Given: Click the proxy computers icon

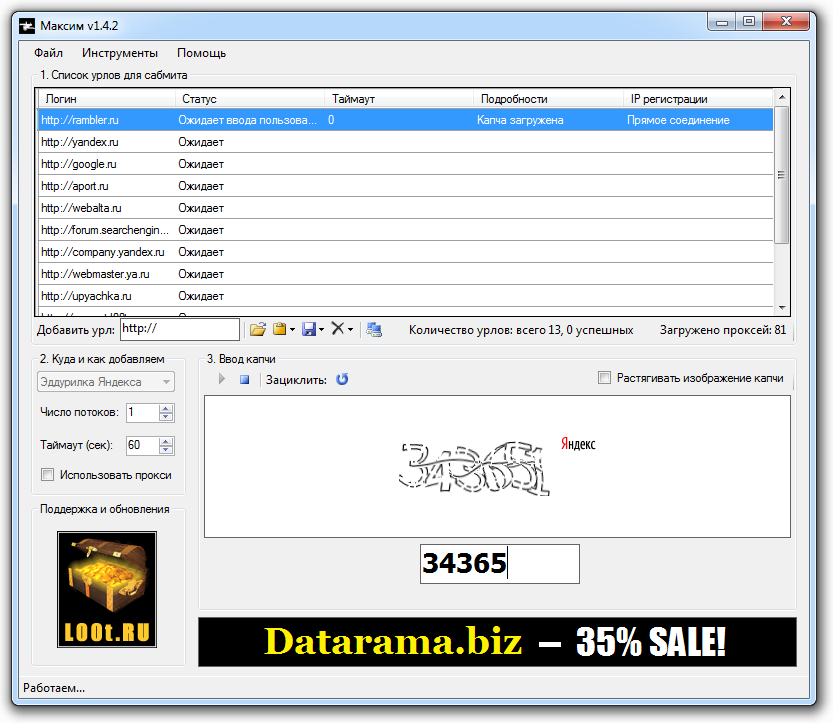Looking at the screenshot, I should (x=374, y=329).
